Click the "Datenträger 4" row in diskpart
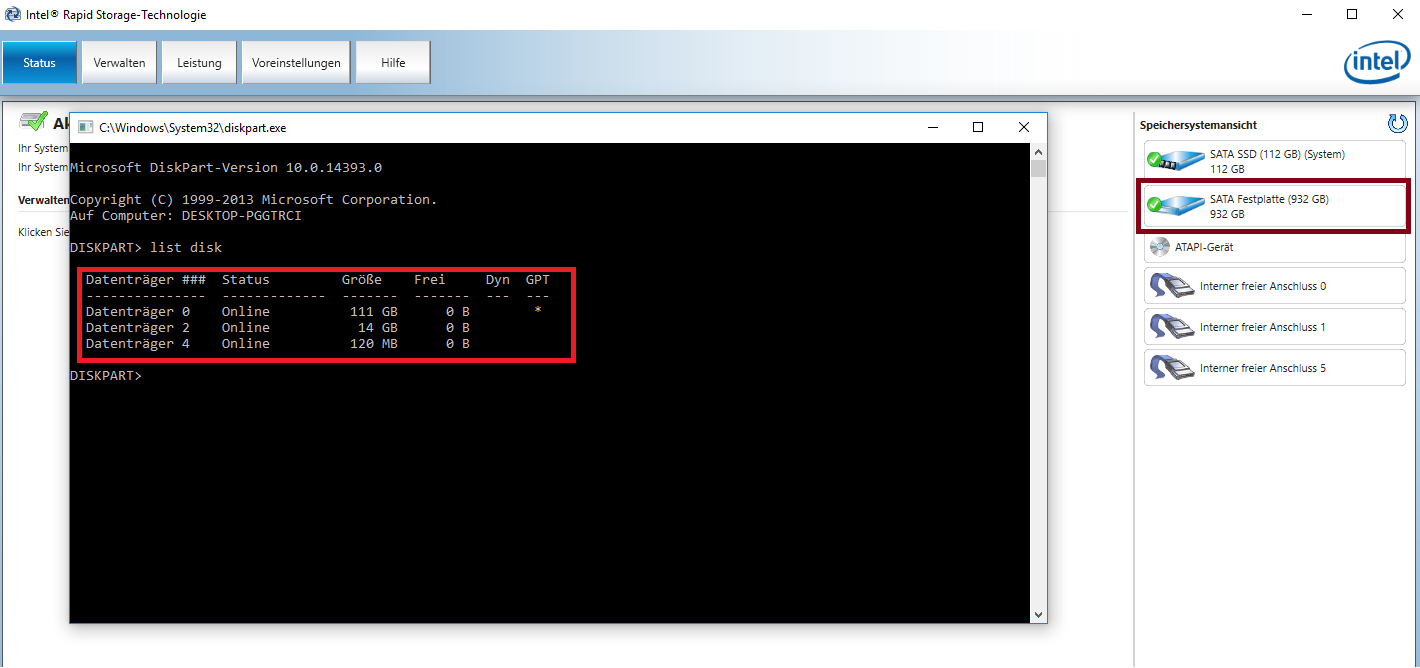This screenshot has width=1420, height=668. pos(278,343)
